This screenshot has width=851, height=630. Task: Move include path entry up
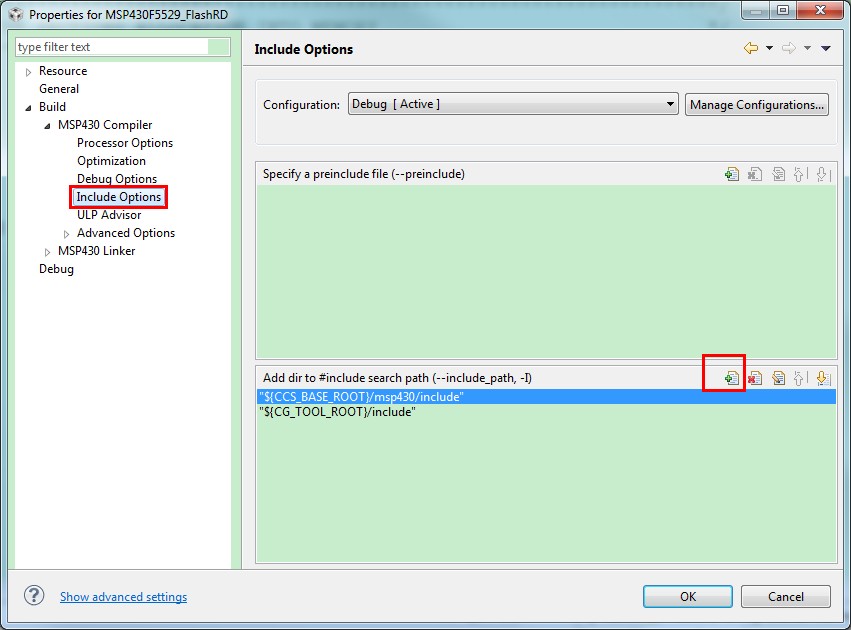(800, 378)
